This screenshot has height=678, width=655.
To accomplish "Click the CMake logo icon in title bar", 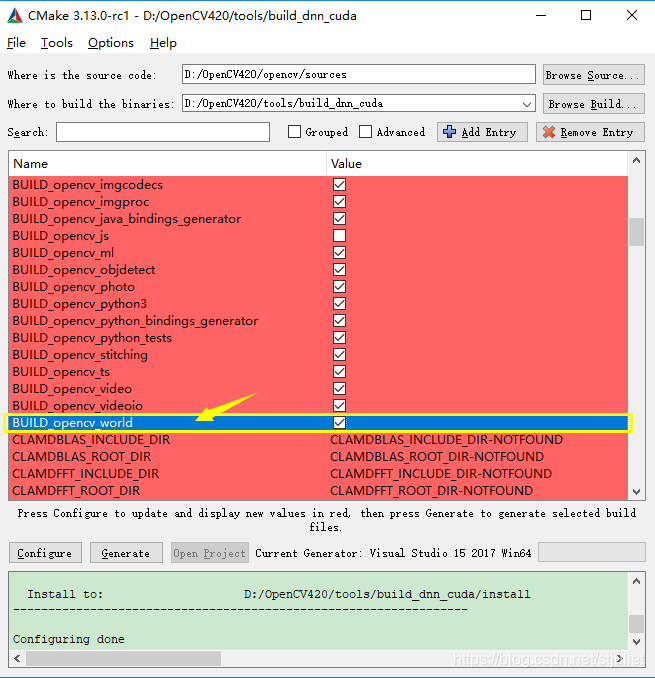I will coord(15,16).
